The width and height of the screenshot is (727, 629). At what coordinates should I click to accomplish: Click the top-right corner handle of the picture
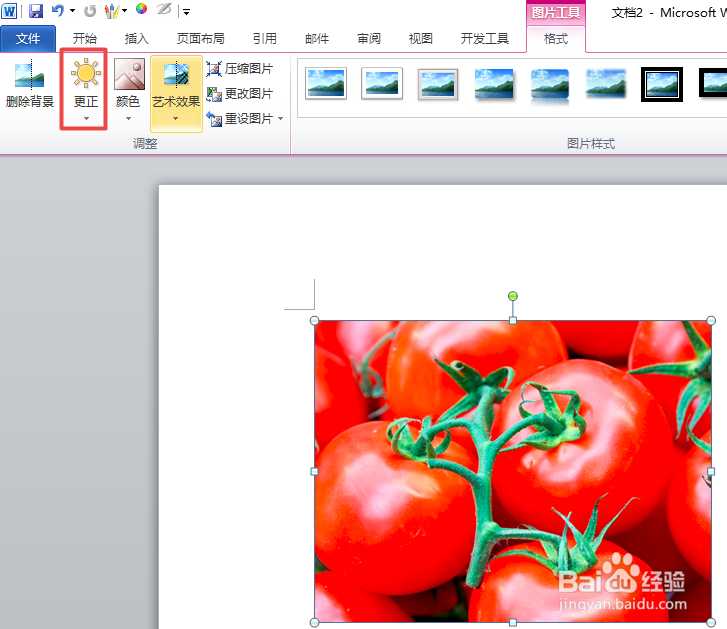[x=711, y=320]
